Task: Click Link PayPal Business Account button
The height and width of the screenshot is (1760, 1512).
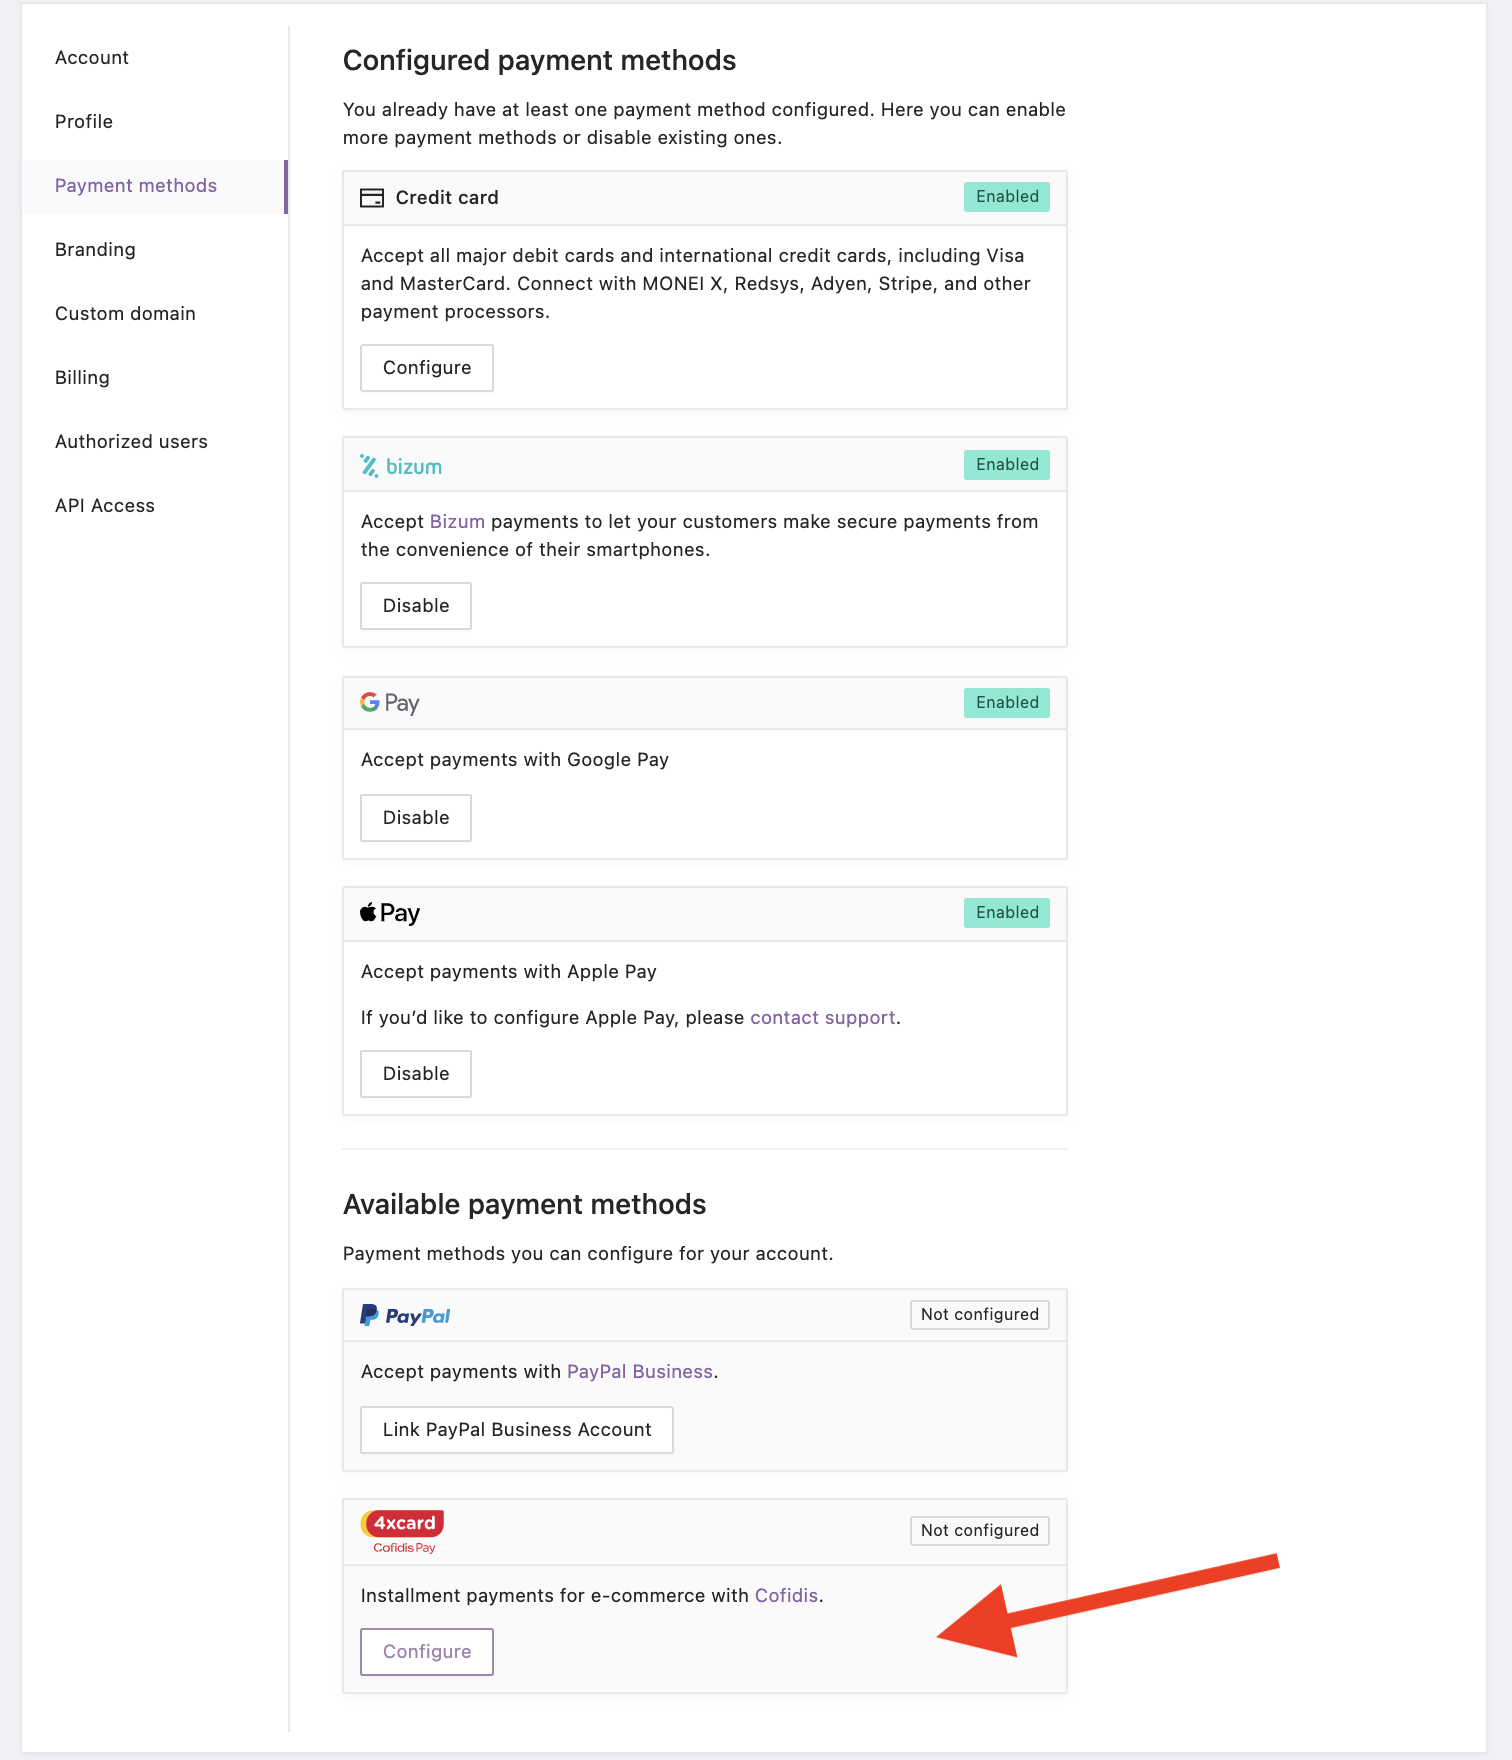Action: (517, 1430)
